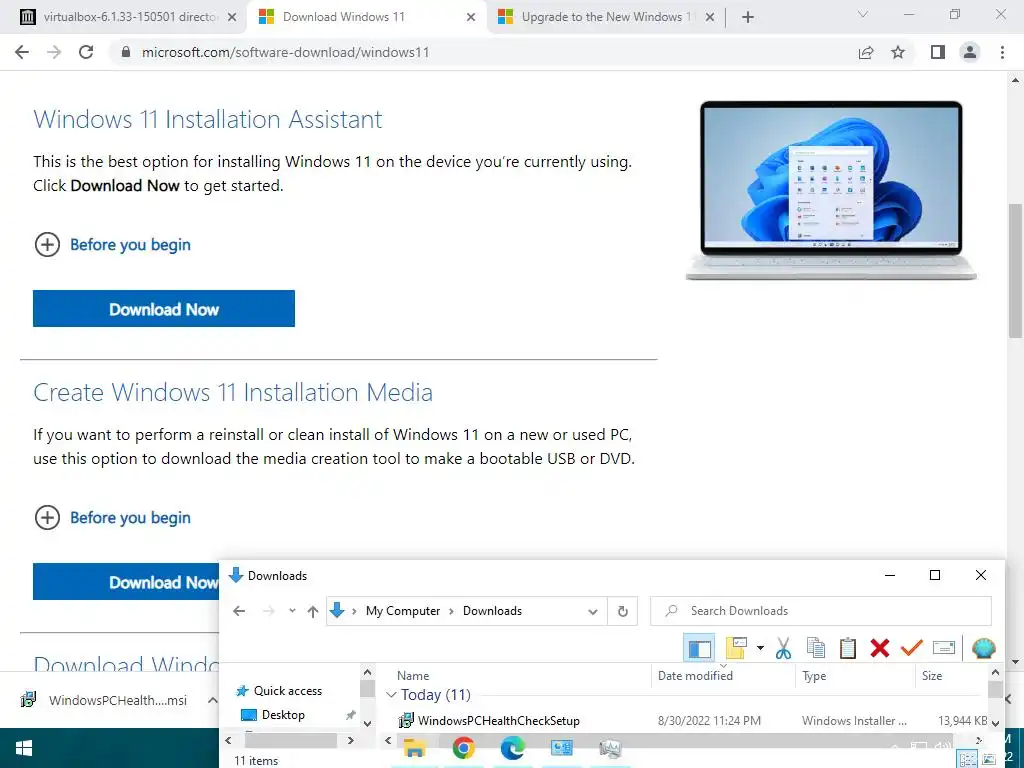1024x768 pixels.
Task: Switch to Upgrade to the New Windows tab
Action: 605,18
